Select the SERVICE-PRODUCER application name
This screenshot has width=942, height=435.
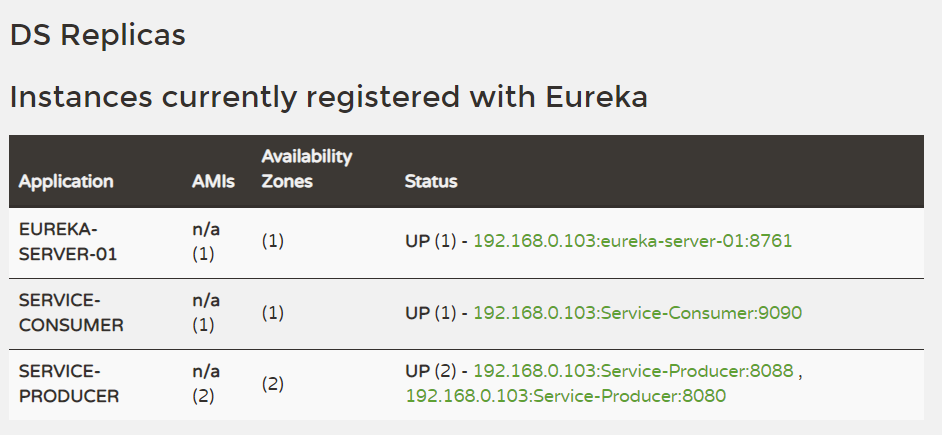pos(69,384)
